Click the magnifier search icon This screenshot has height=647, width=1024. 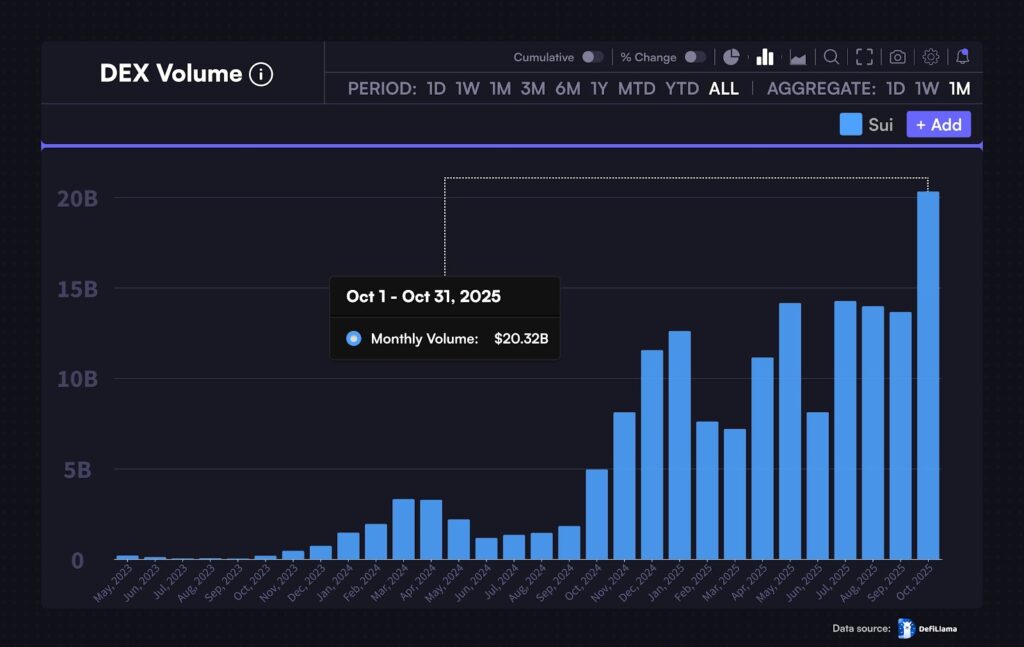(x=831, y=57)
